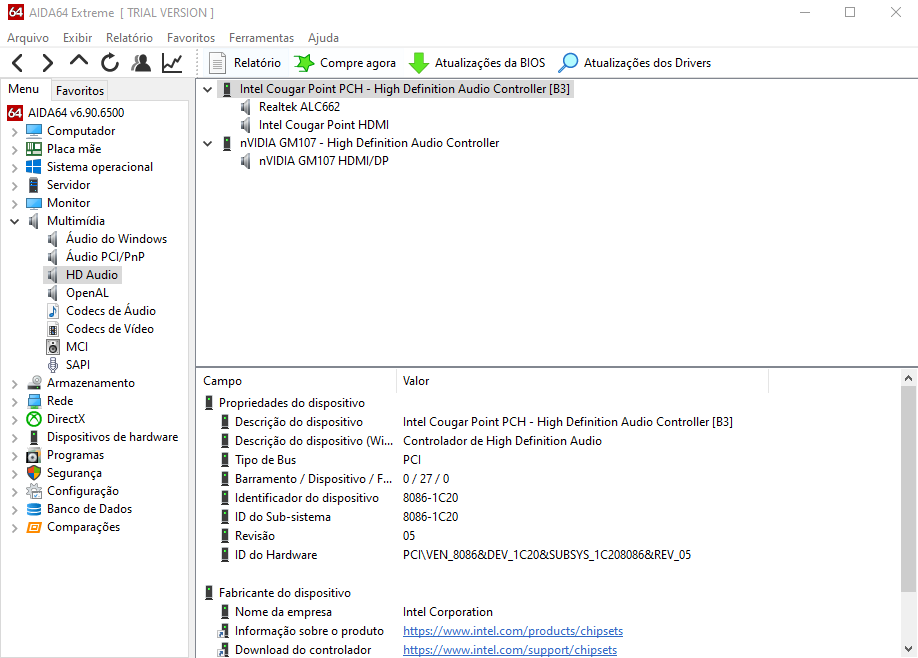
Task: Open the SAPI microphone icon
Action: (53, 365)
